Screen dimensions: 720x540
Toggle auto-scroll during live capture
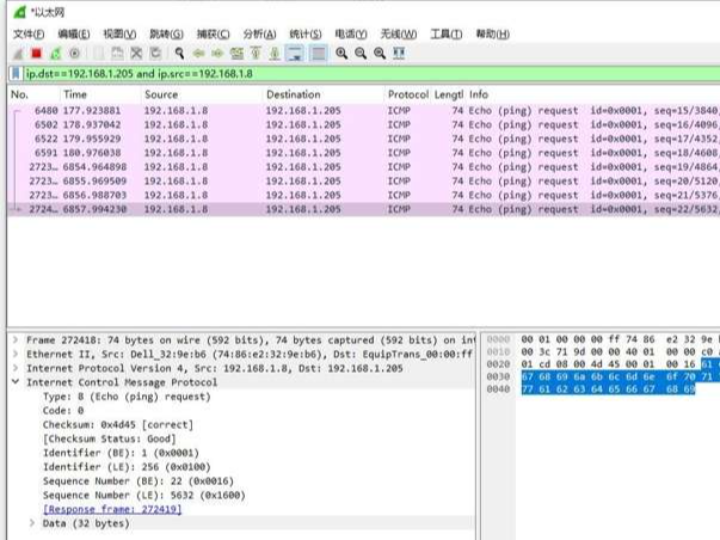(296, 53)
